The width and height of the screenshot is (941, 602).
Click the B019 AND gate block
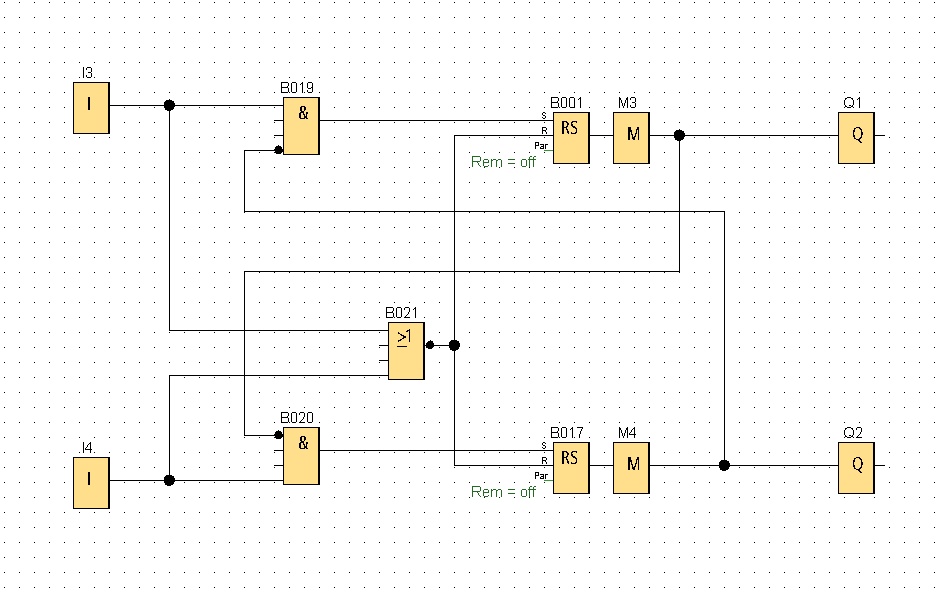[302, 126]
